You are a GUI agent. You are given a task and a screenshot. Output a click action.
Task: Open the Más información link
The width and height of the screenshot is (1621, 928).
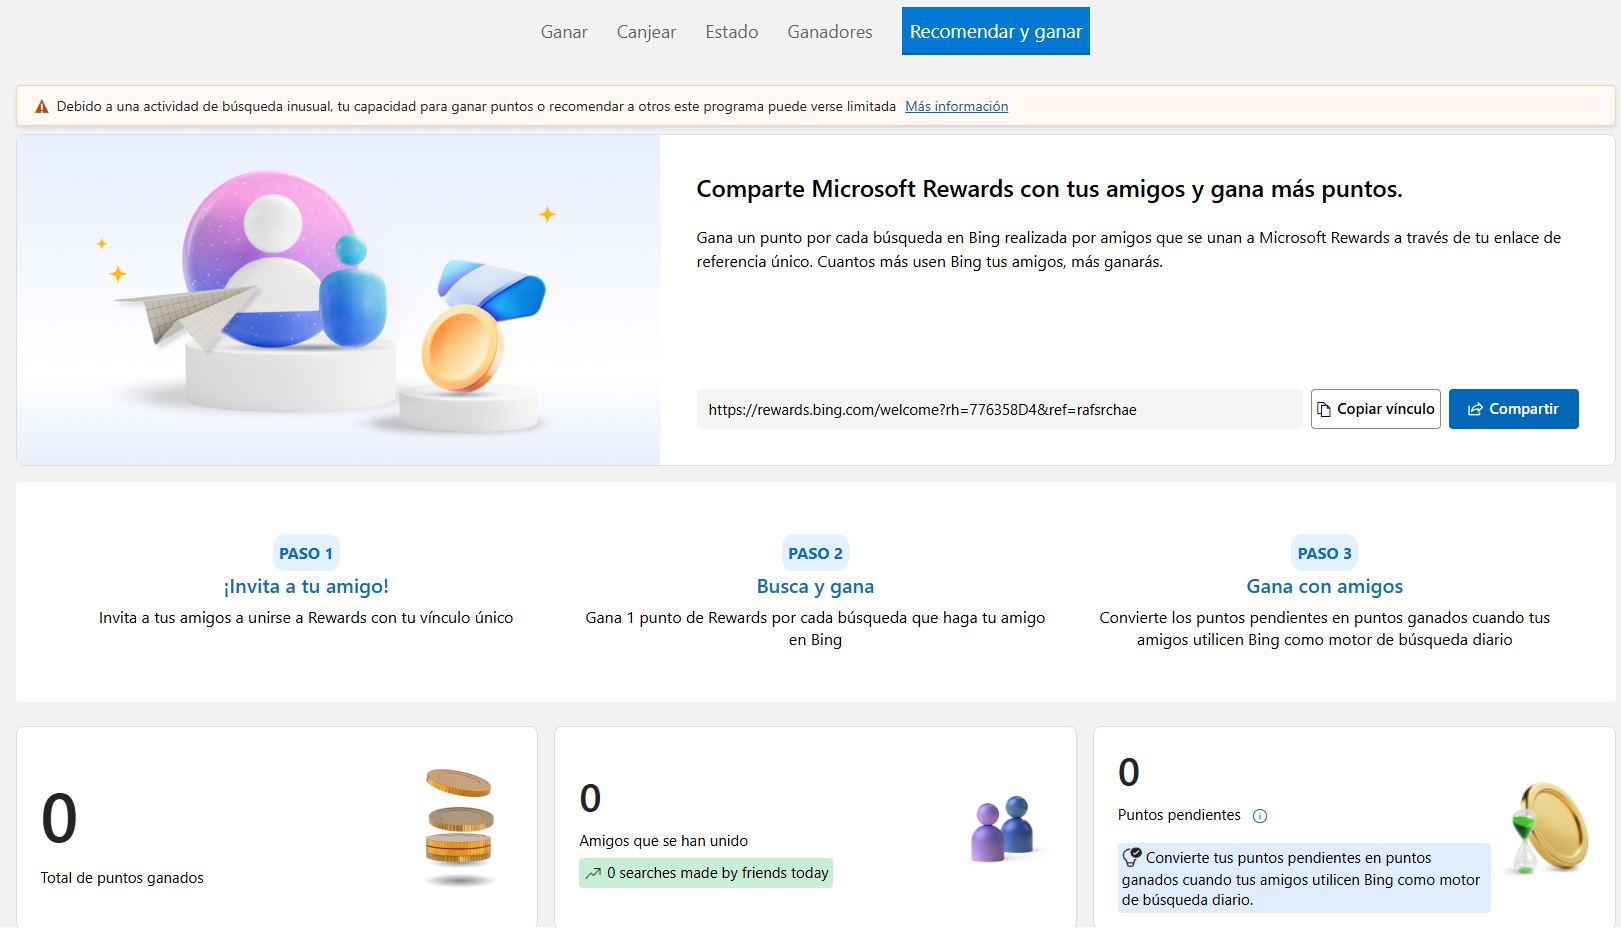[x=956, y=106]
